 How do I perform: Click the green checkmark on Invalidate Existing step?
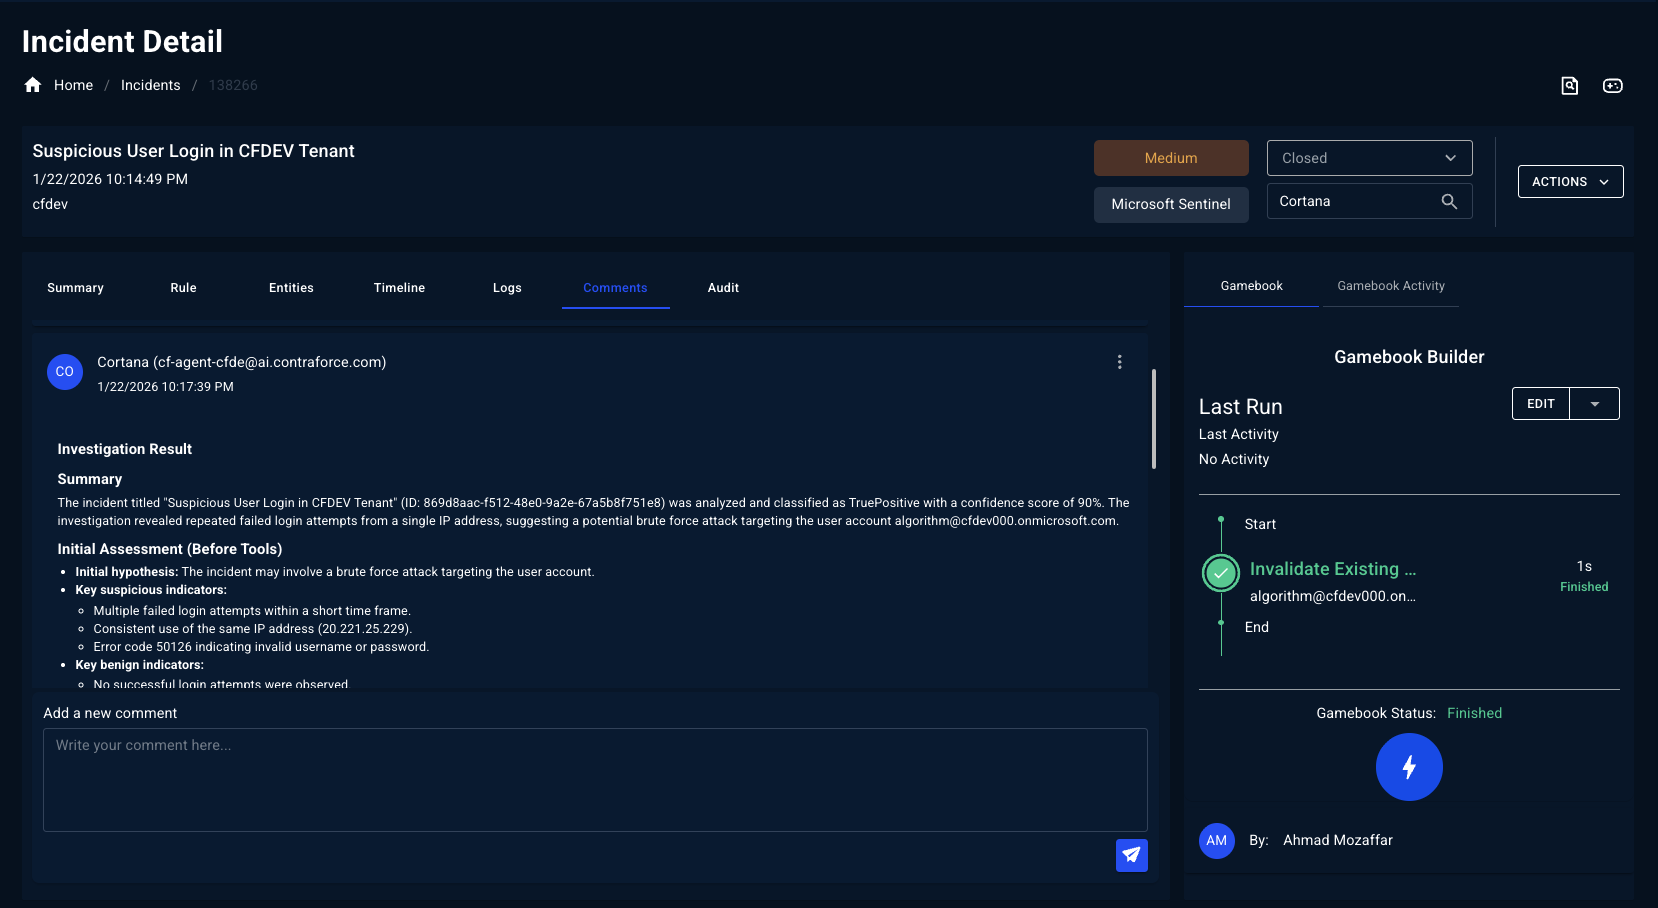(x=1220, y=573)
